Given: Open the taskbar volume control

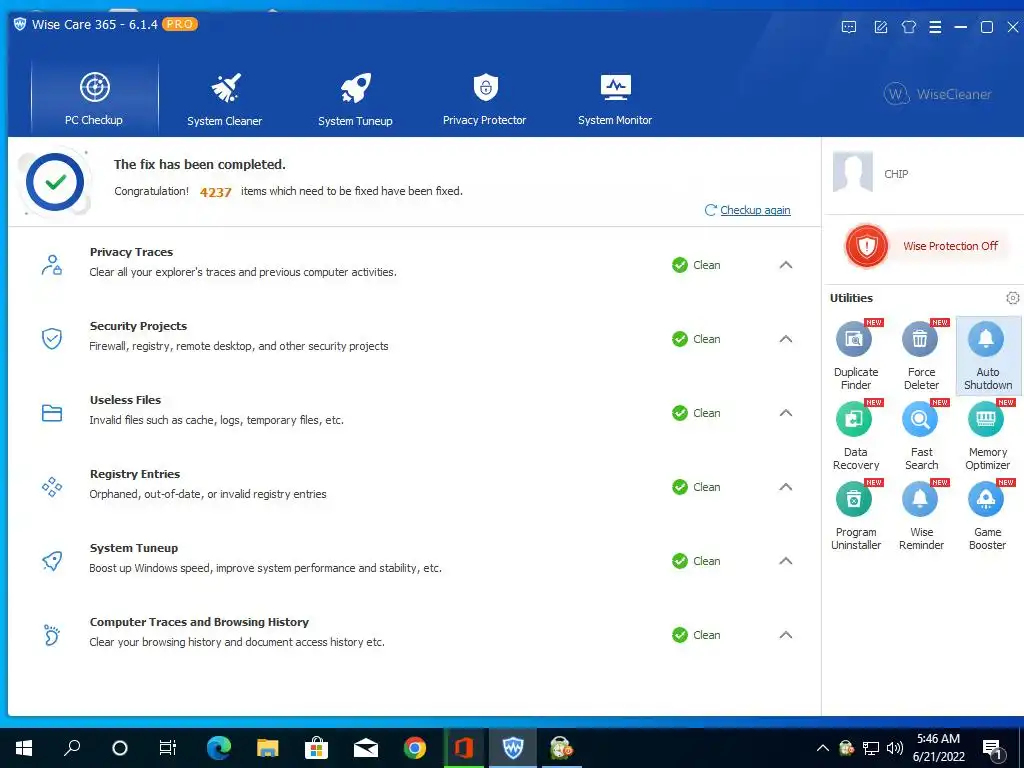Looking at the screenshot, I should pos(895,748).
